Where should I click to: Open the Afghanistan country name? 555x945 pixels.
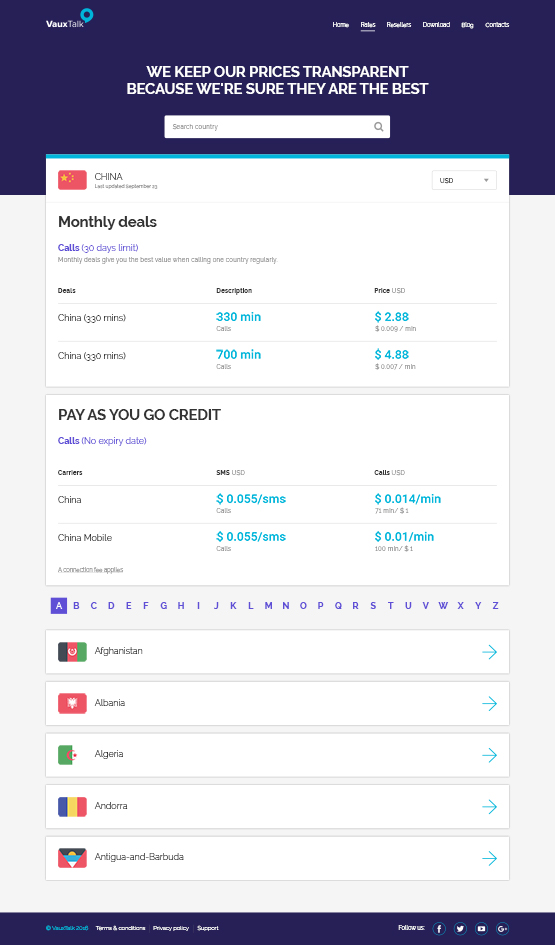[x=119, y=651]
